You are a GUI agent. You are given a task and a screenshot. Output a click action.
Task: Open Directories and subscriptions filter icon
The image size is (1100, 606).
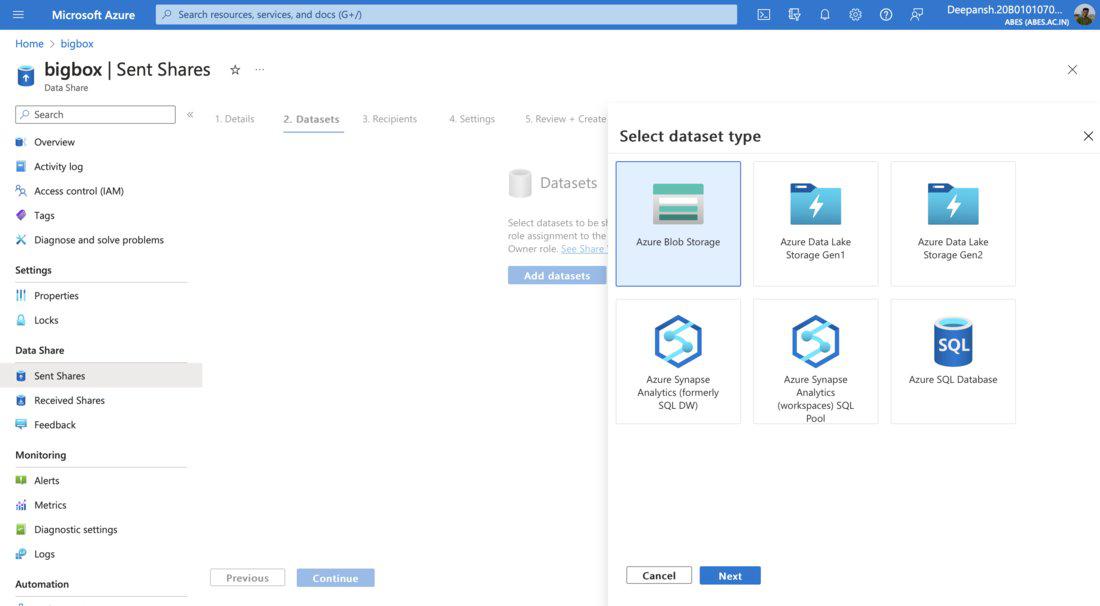click(x=794, y=14)
